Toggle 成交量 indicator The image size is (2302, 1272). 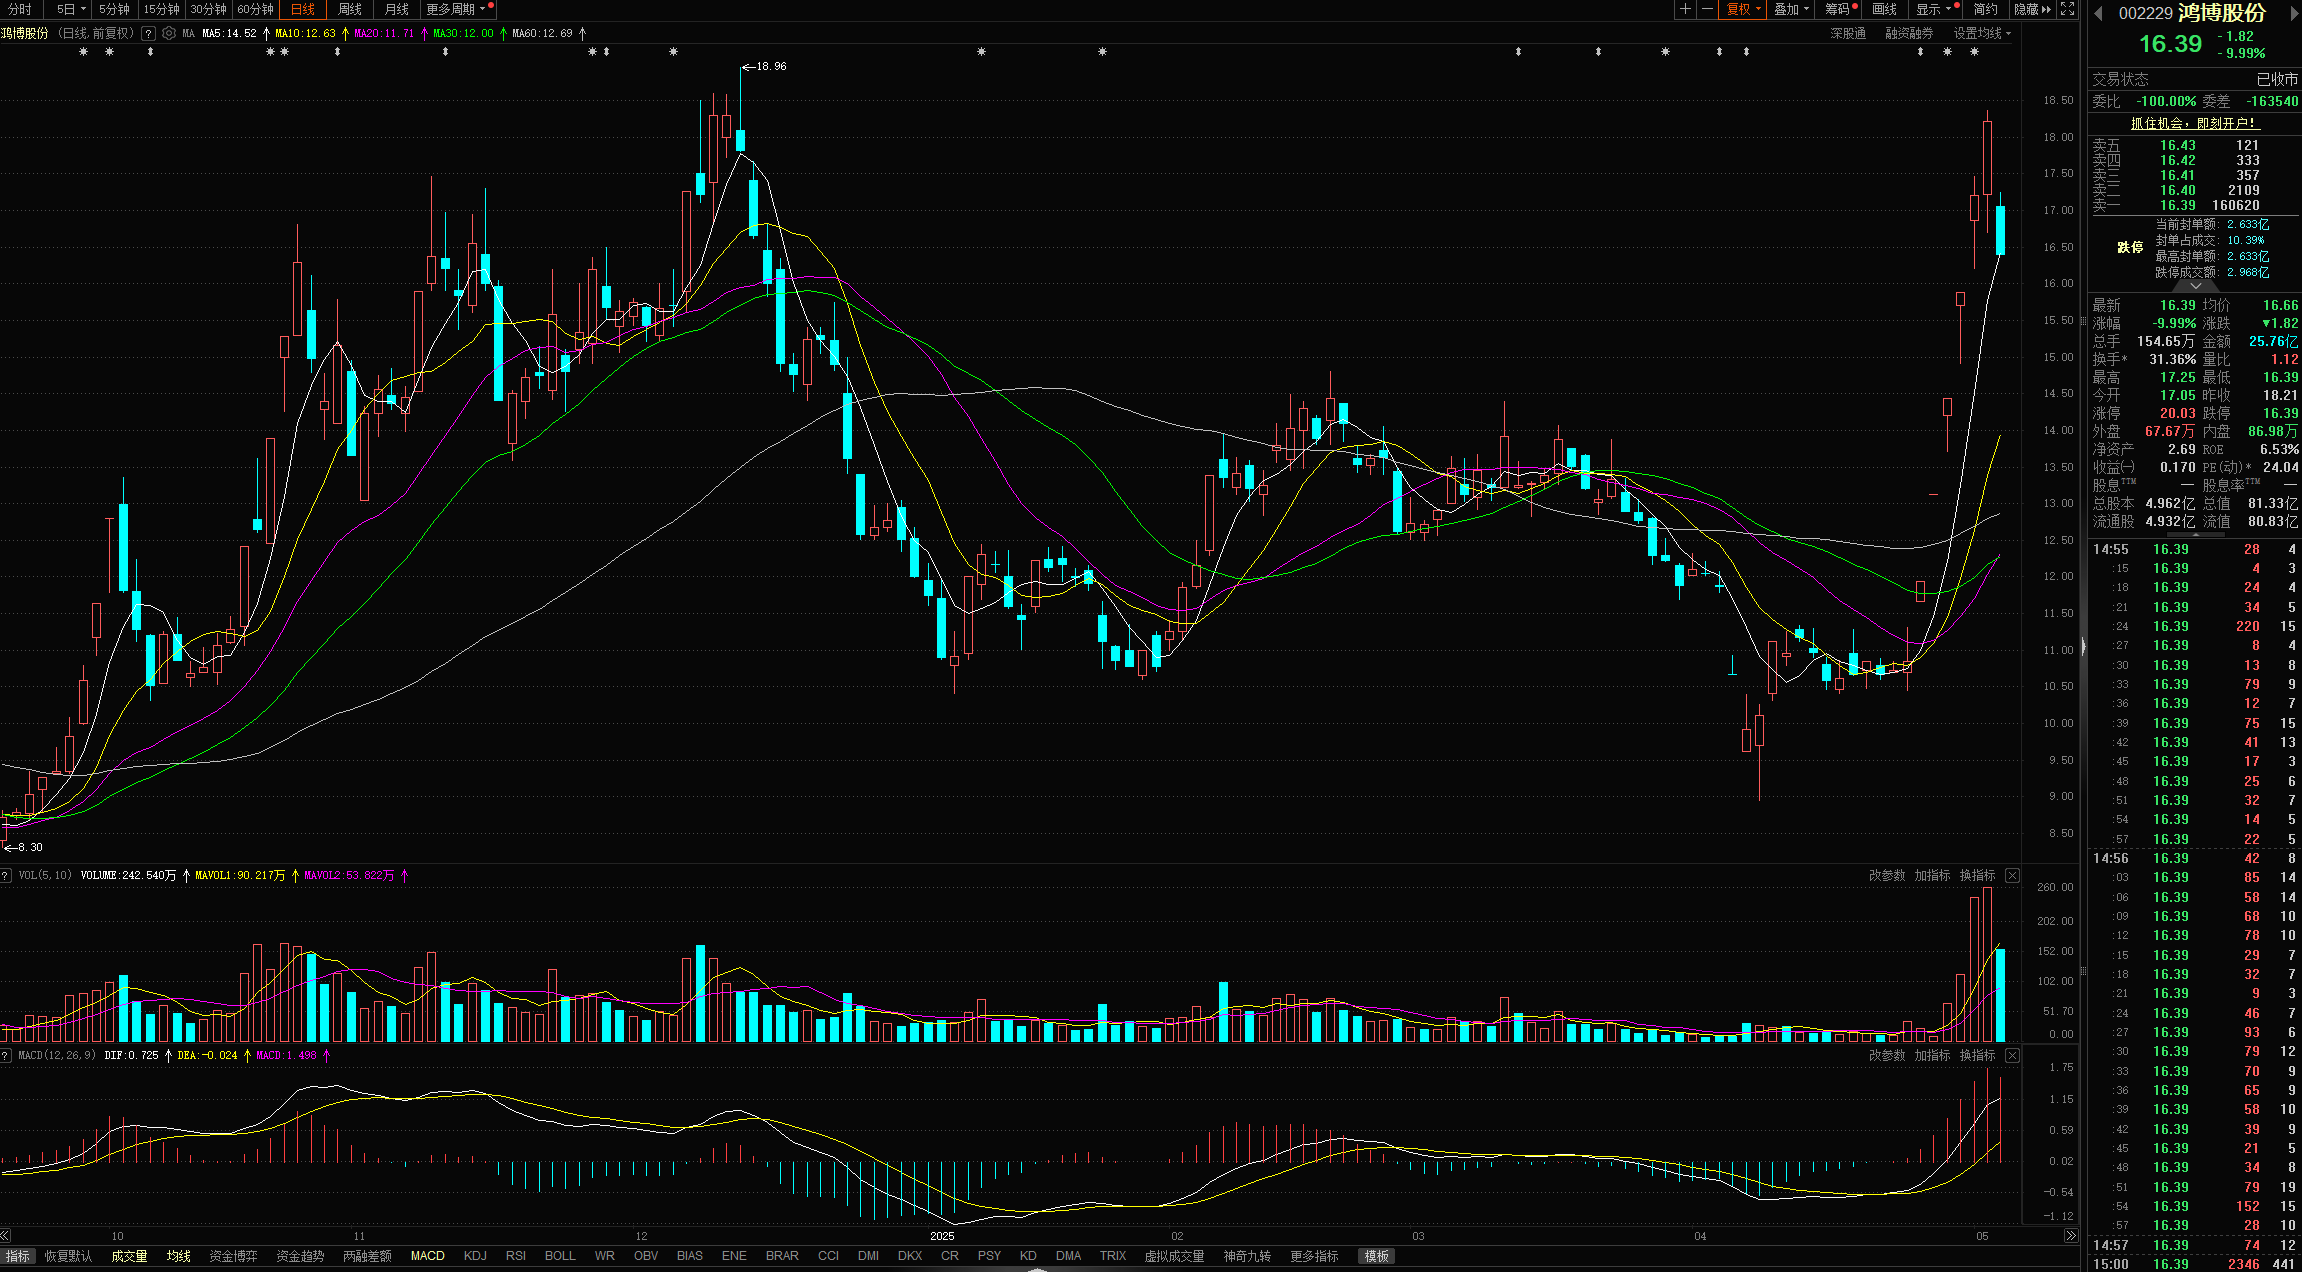pos(129,1256)
